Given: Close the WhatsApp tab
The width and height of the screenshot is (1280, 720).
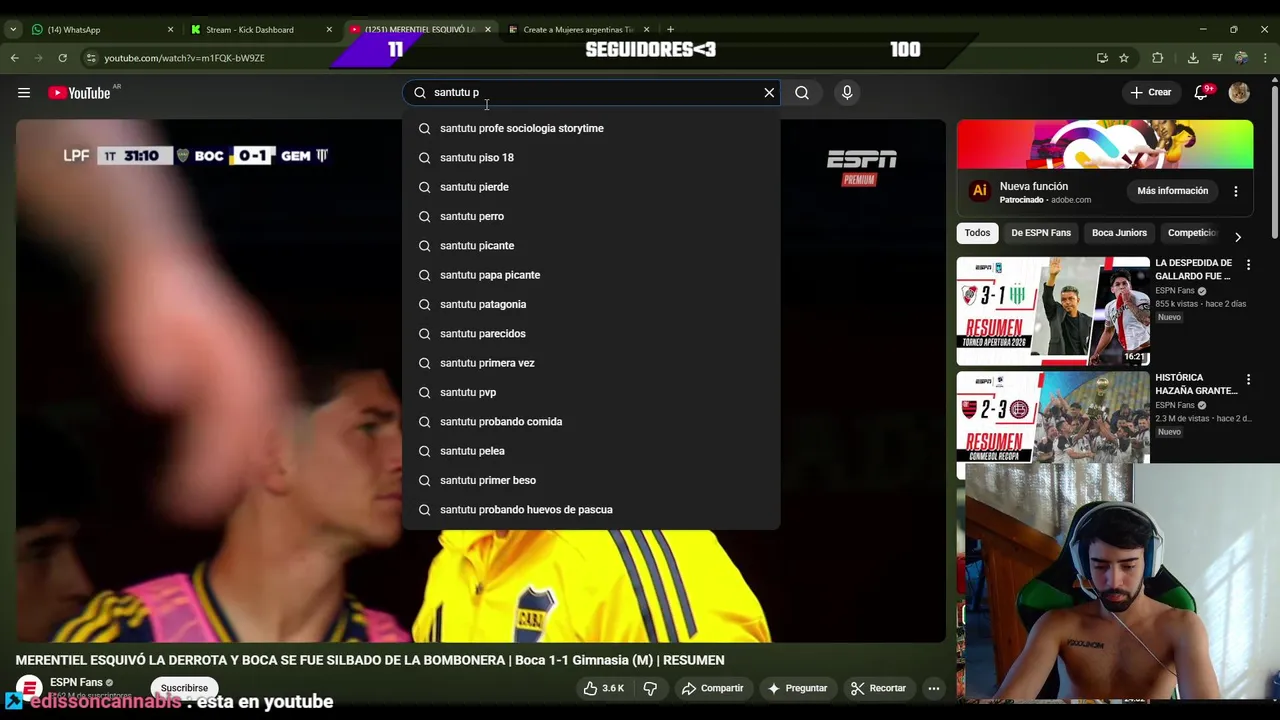Looking at the screenshot, I should tap(170, 30).
